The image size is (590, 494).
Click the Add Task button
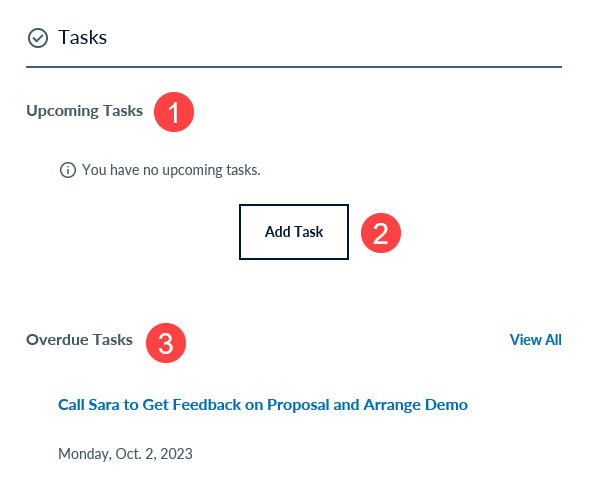pos(294,232)
